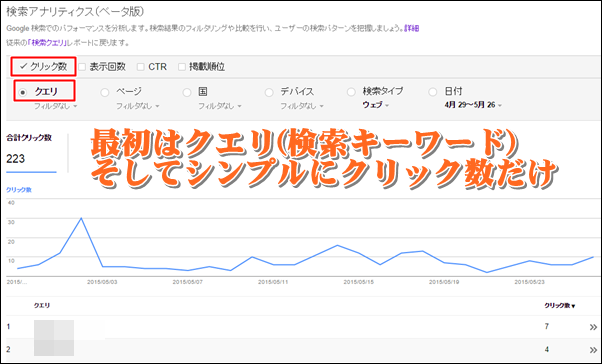
Task: Enable the 掲載順位 checkbox
Action: tap(182, 67)
